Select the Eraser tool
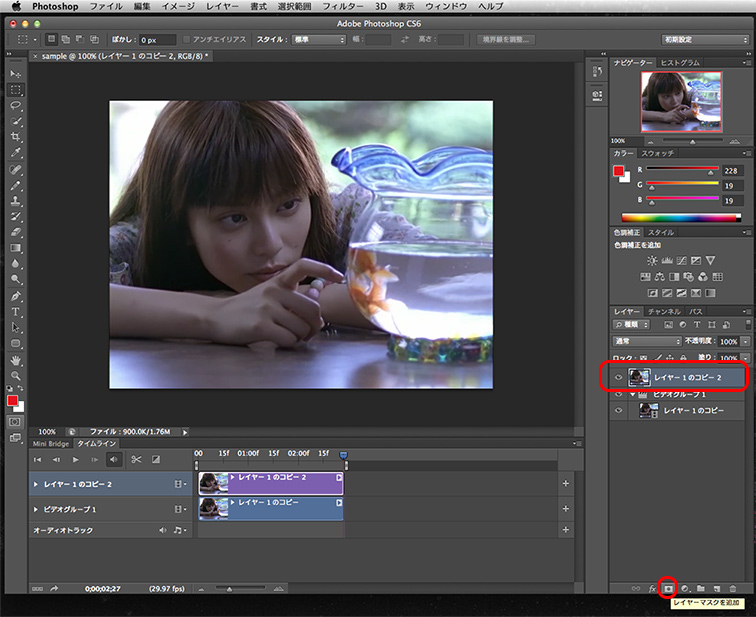Screen dimensions: 756x617 tap(15, 232)
